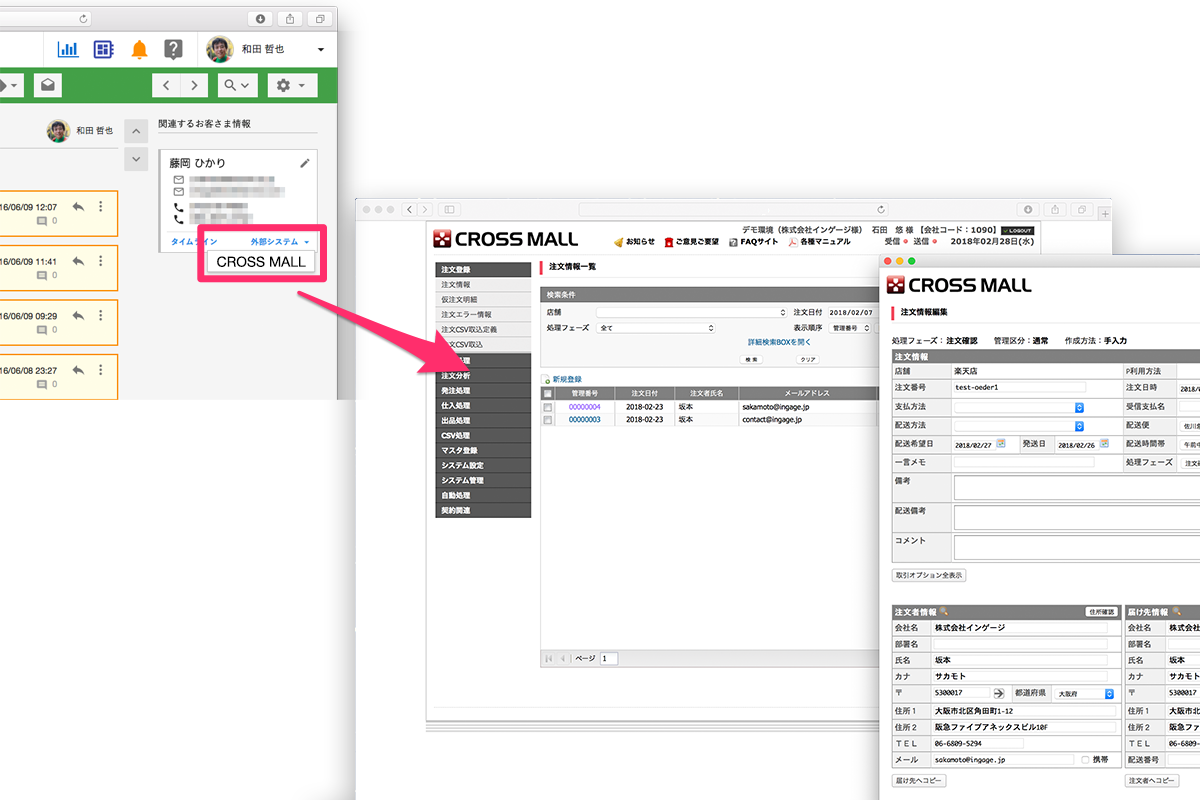Image resolution: width=1200 pixels, height=800 pixels.
Task: Open the 表示順序 dropdown
Action: 849,327
